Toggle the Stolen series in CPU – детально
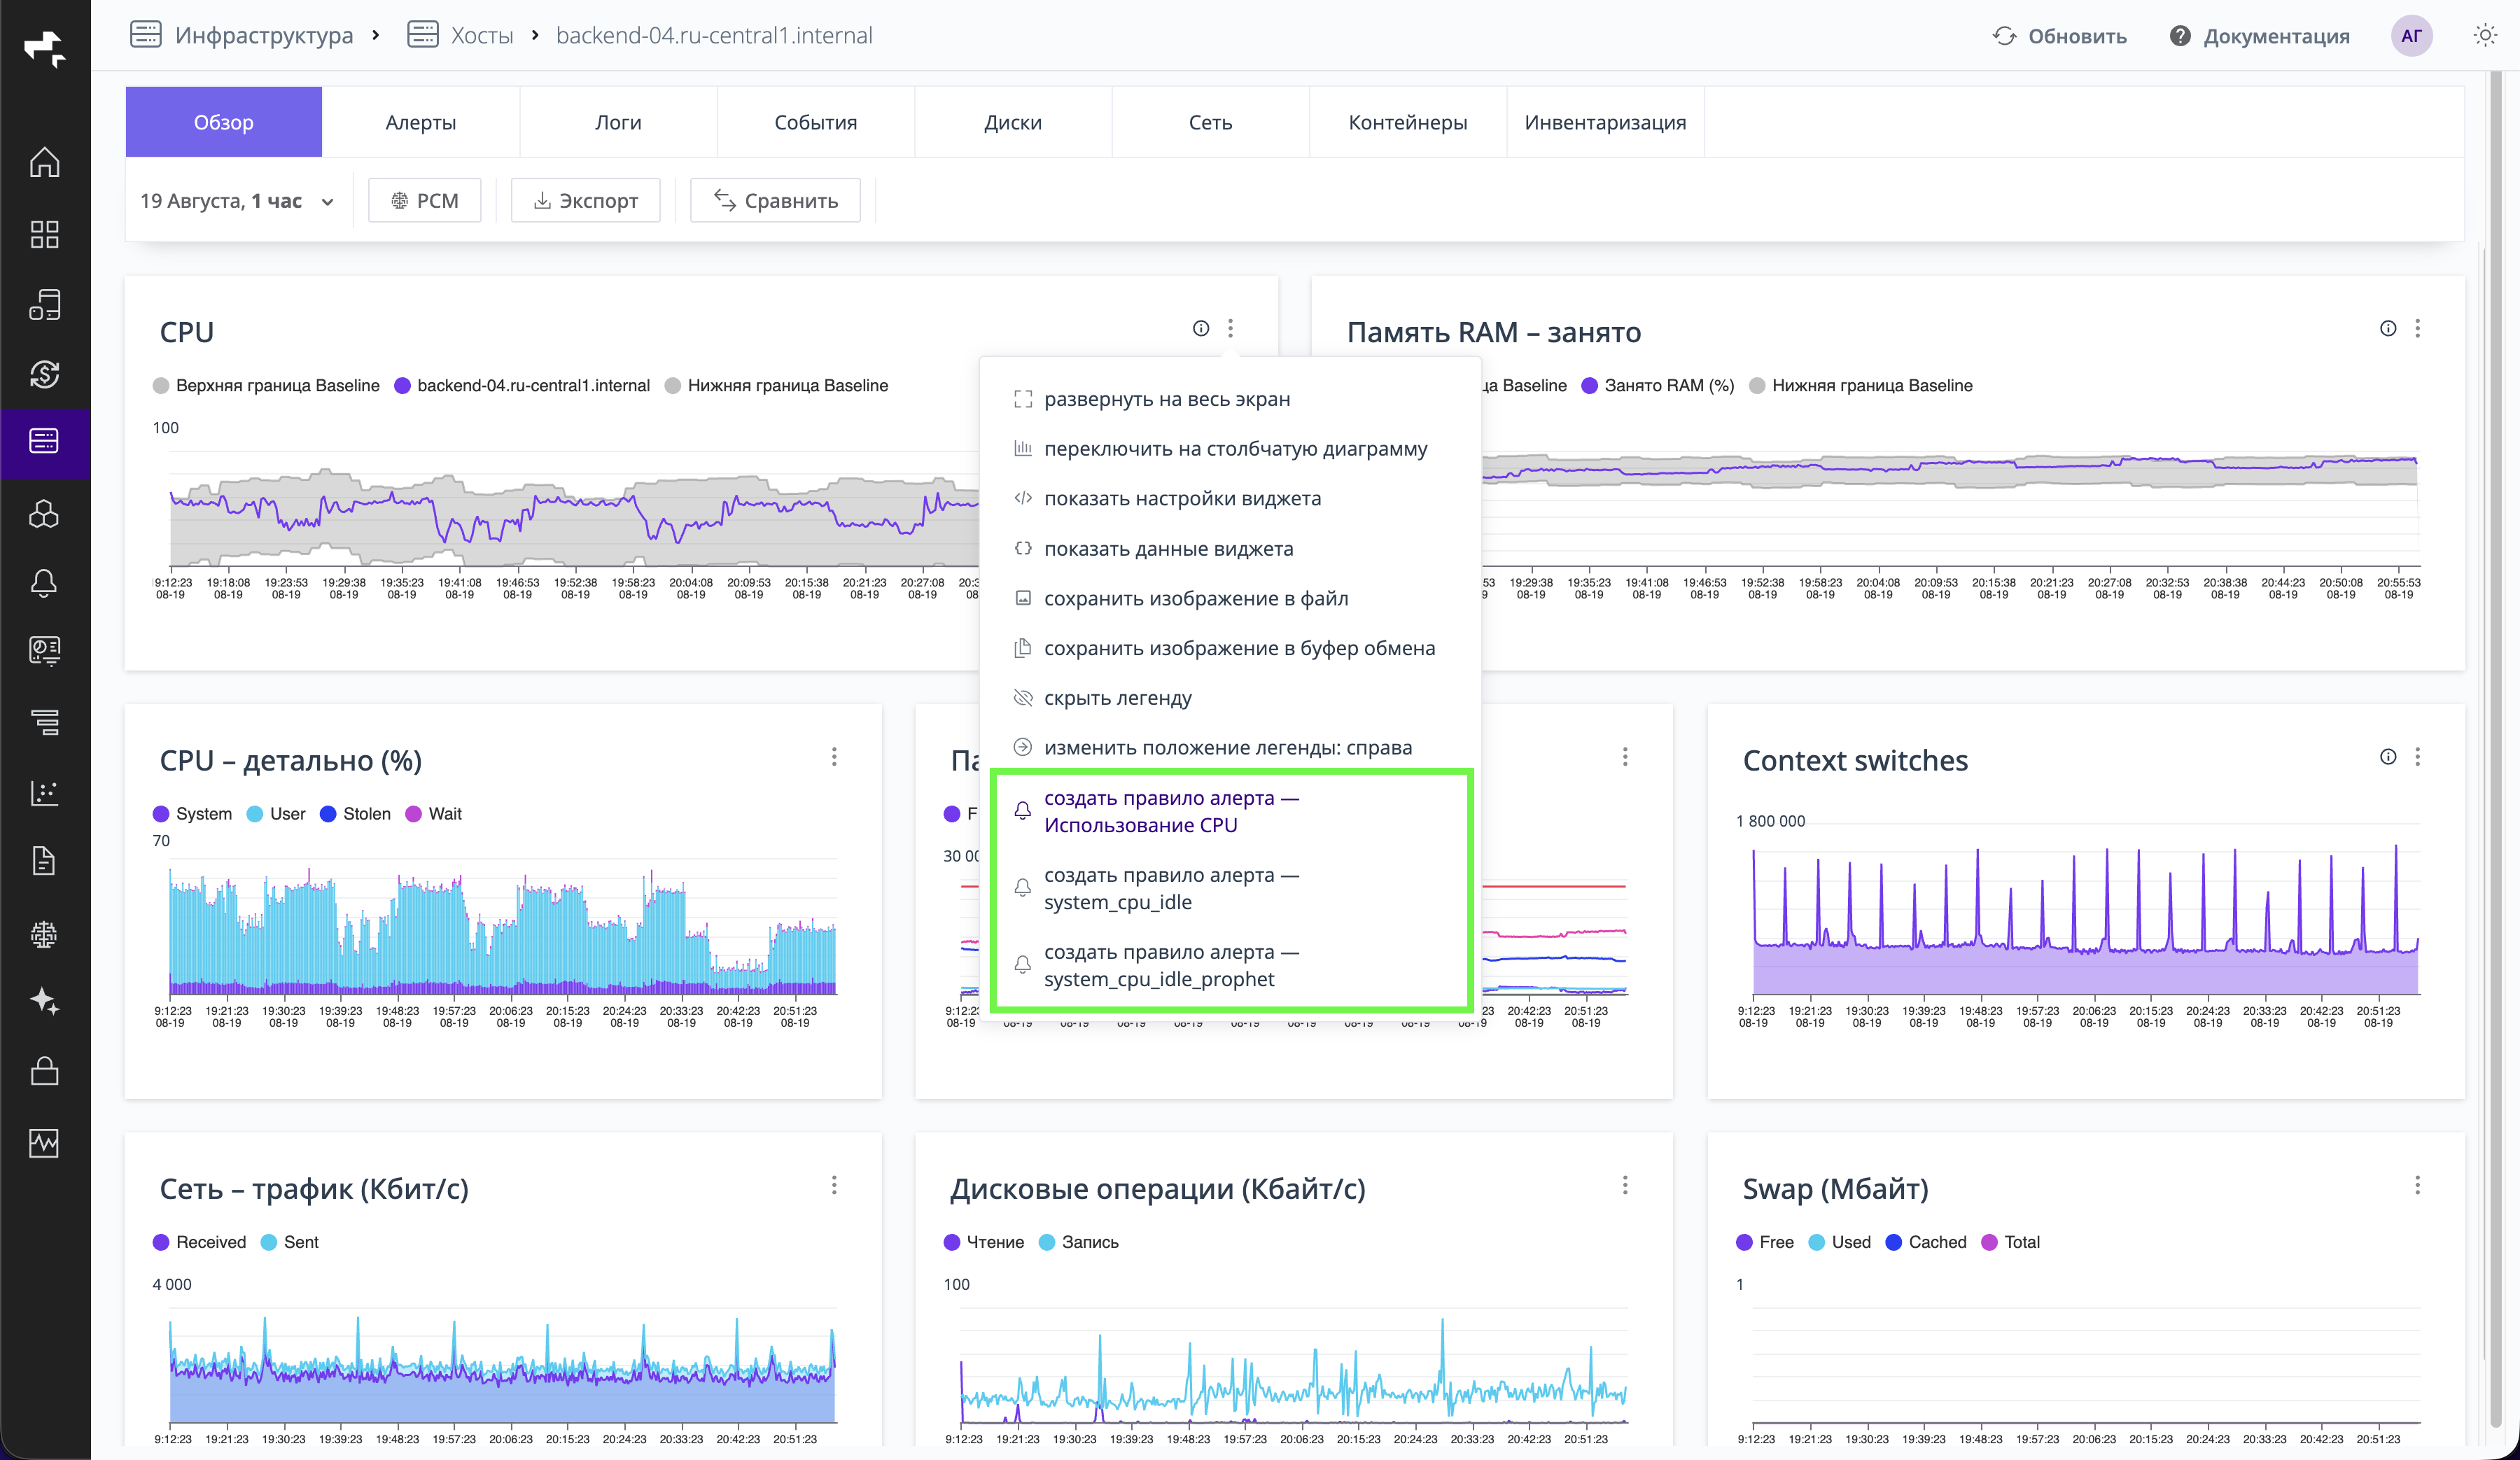Screen dimensions: 2520x1460 [355, 814]
